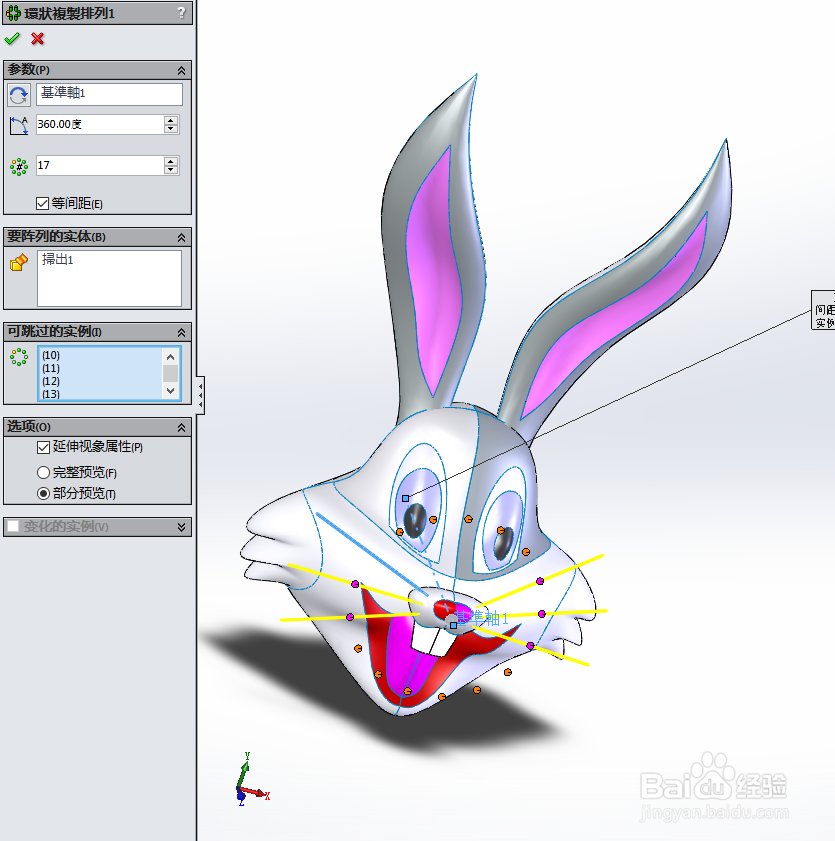Select skipped instance (11) in the list
This screenshot has height=841, width=835.
51,368
